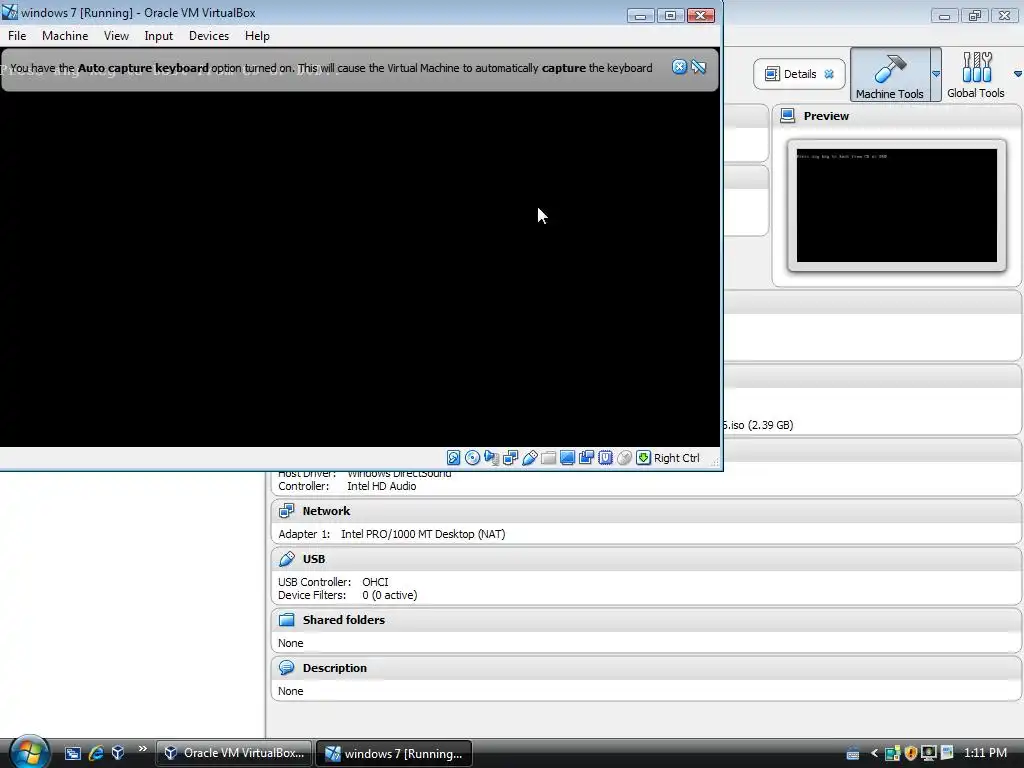Launch Internet Explorer from quick launch
The width and height of the screenshot is (1024, 768).
pyautogui.click(x=95, y=753)
